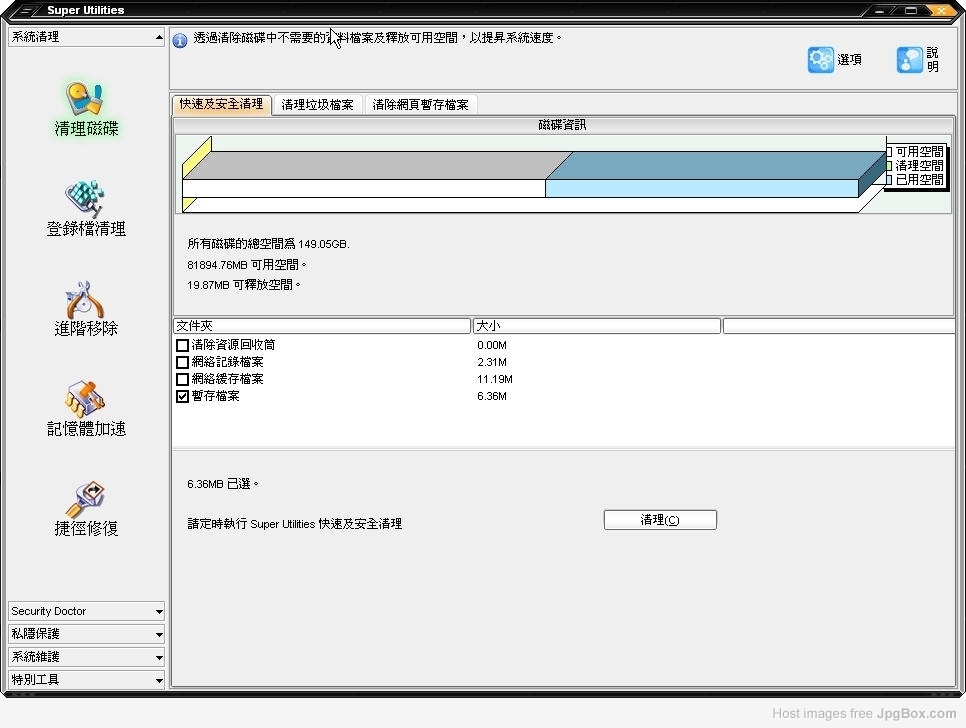Click the 請定時執行 Super Utilities 快速及安全清理 note
Screen dimensions: 966x728
294,524
